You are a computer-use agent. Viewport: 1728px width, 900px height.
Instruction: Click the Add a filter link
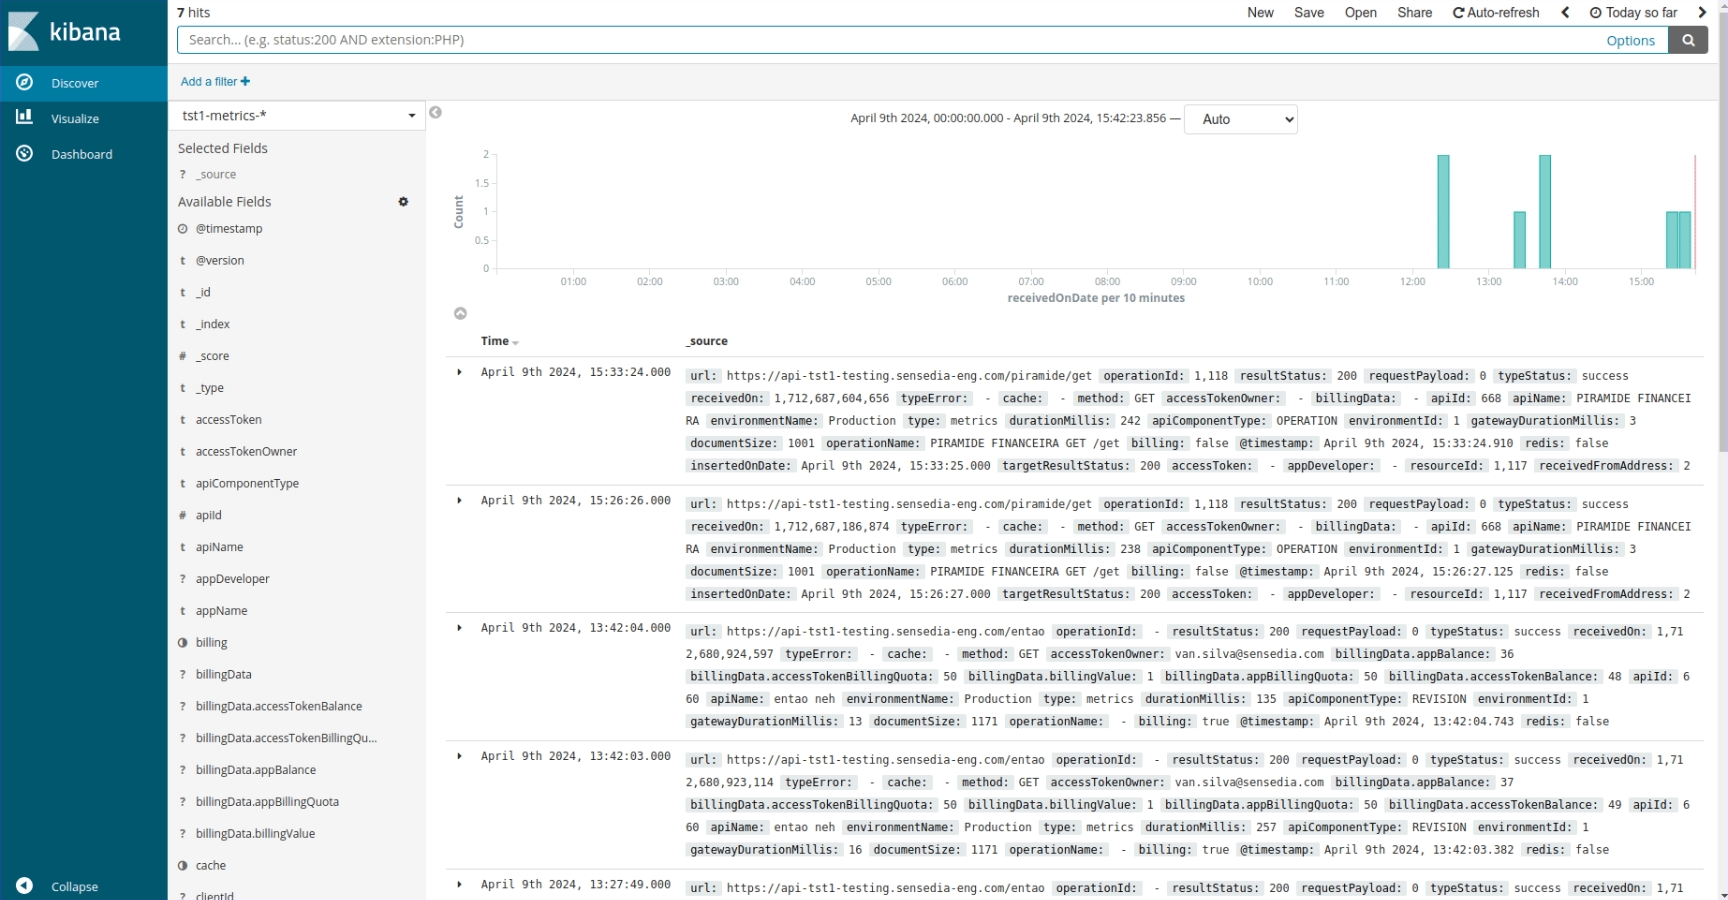(215, 82)
